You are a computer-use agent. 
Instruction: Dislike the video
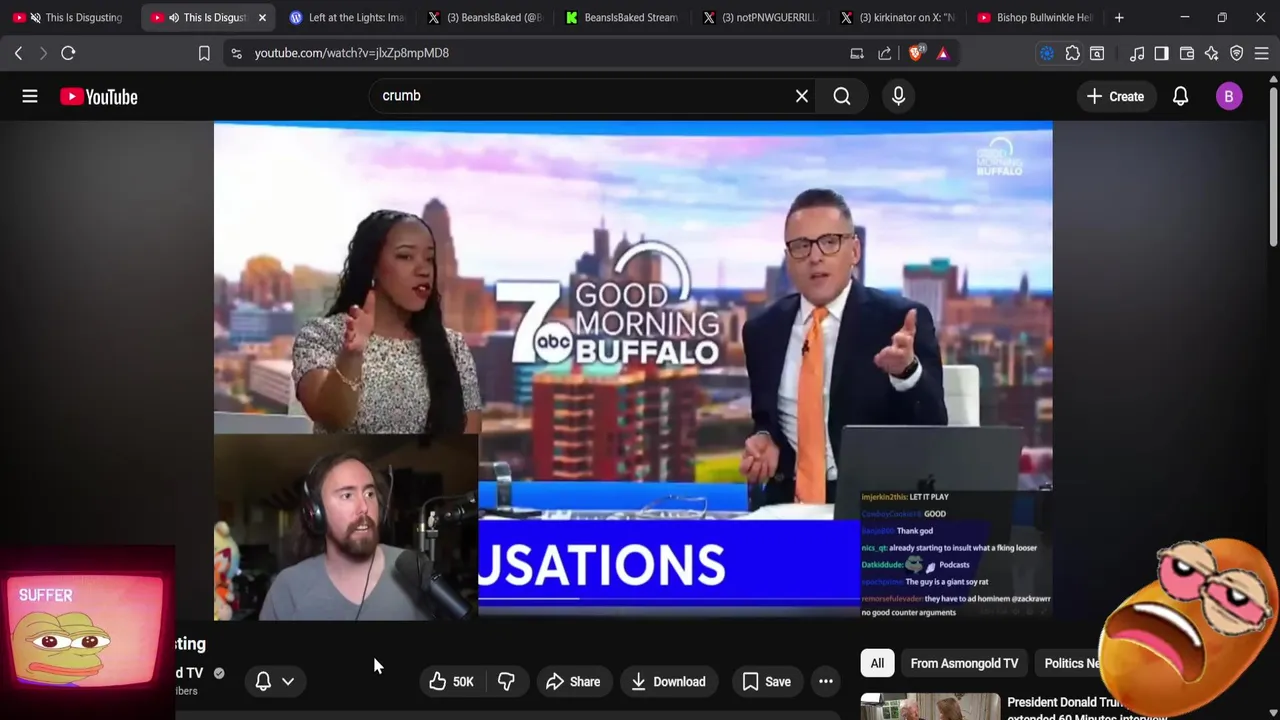[x=507, y=682]
